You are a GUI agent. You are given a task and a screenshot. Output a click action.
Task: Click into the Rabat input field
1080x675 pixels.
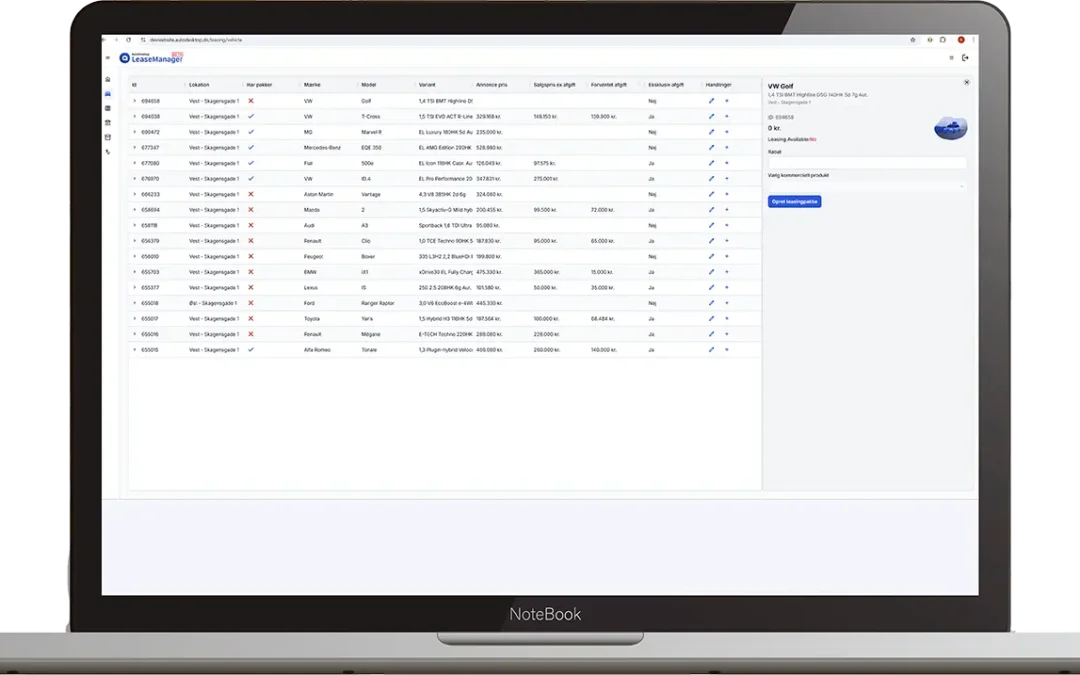(x=867, y=162)
